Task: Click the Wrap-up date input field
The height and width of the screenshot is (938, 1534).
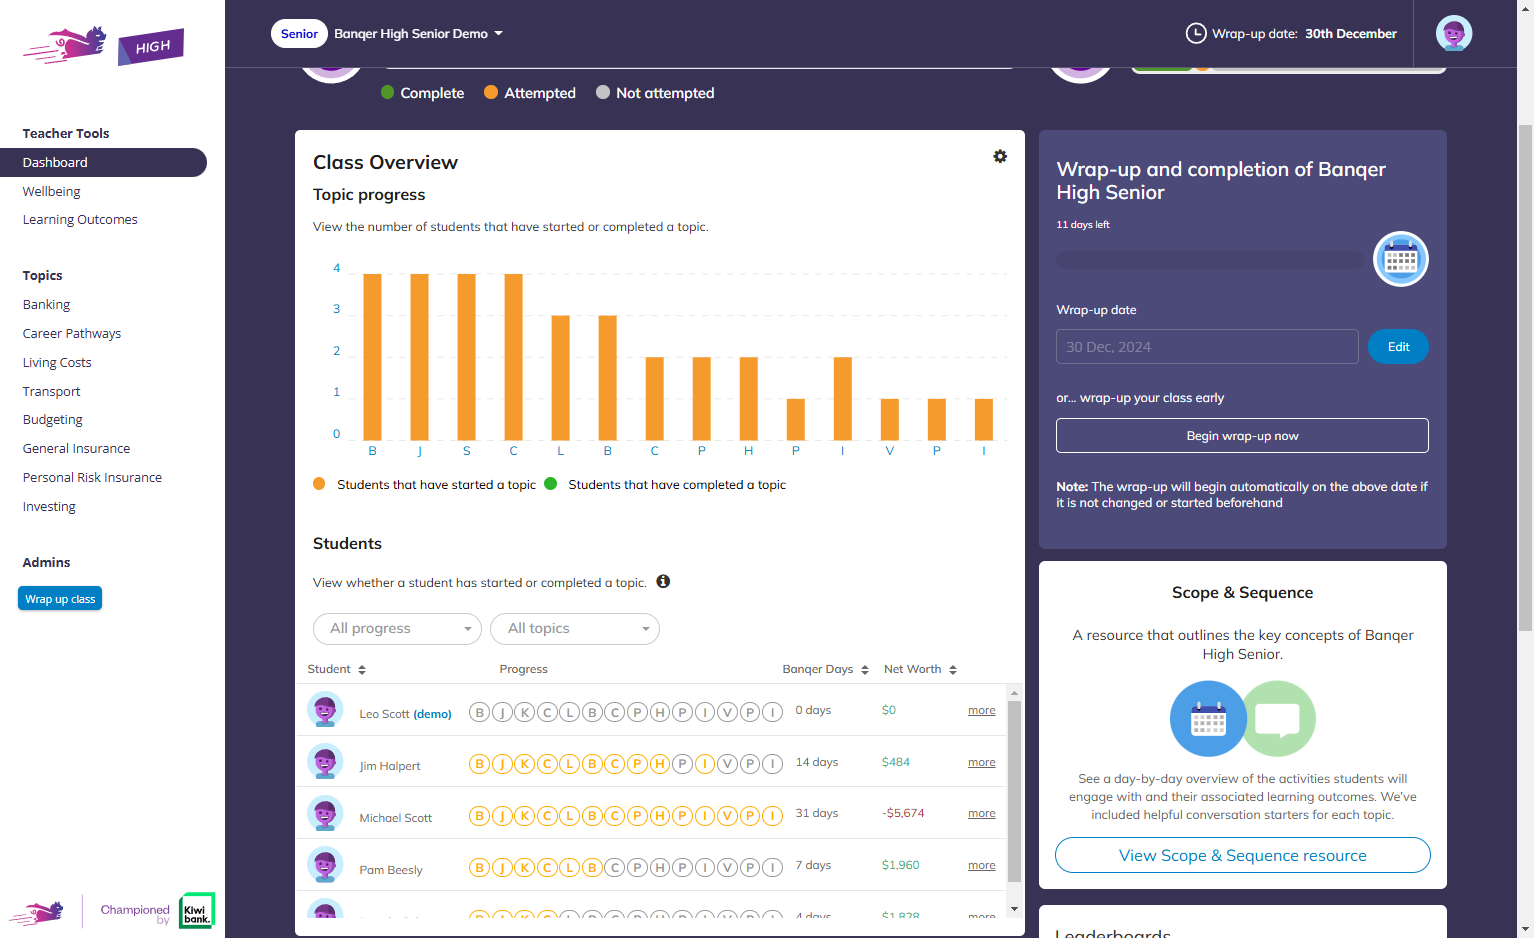Action: (1207, 347)
